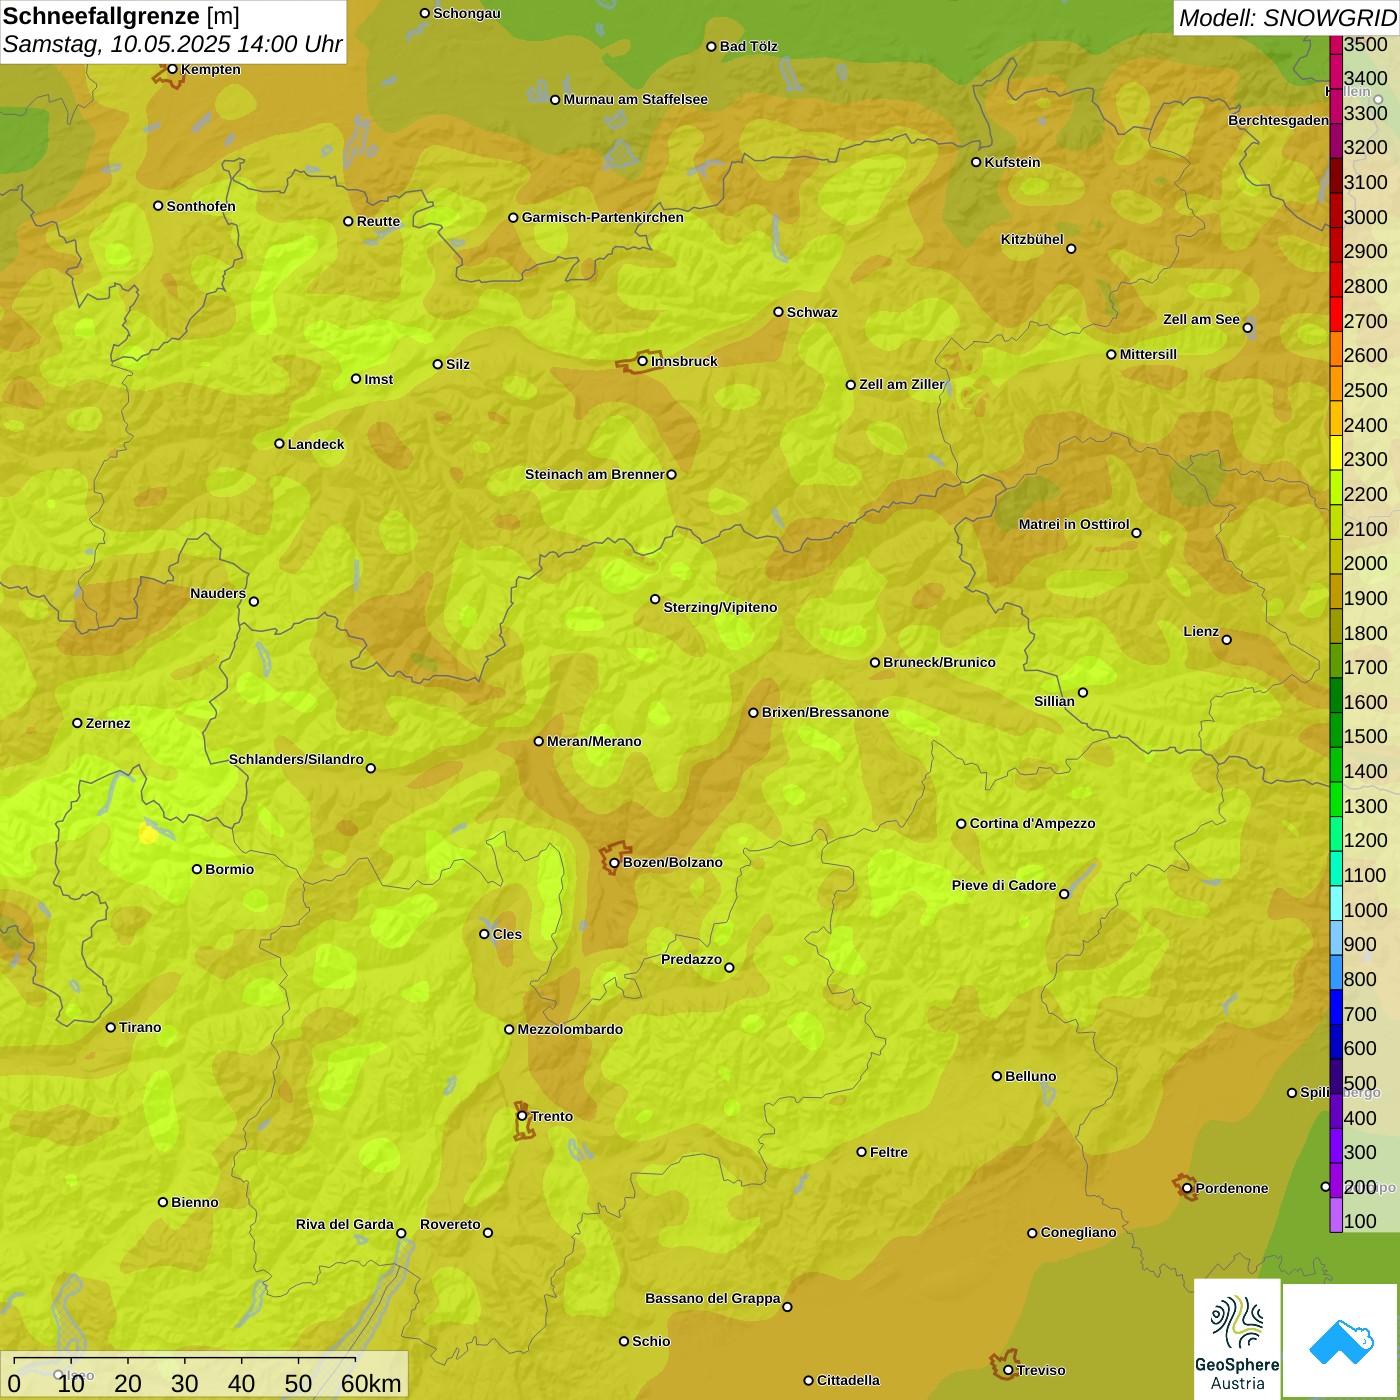Click the Bozen/Bolzano city marker
The height and width of the screenshot is (1400, 1400).
[x=614, y=863]
